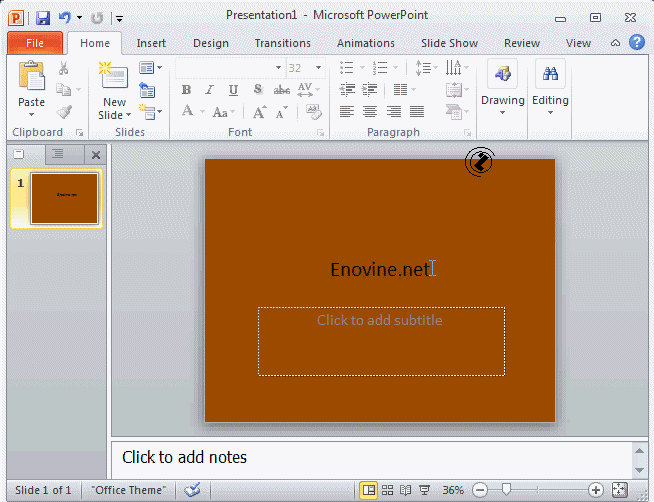Open the File backstage menu
Viewport: 654px width, 502px height.
(35, 43)
